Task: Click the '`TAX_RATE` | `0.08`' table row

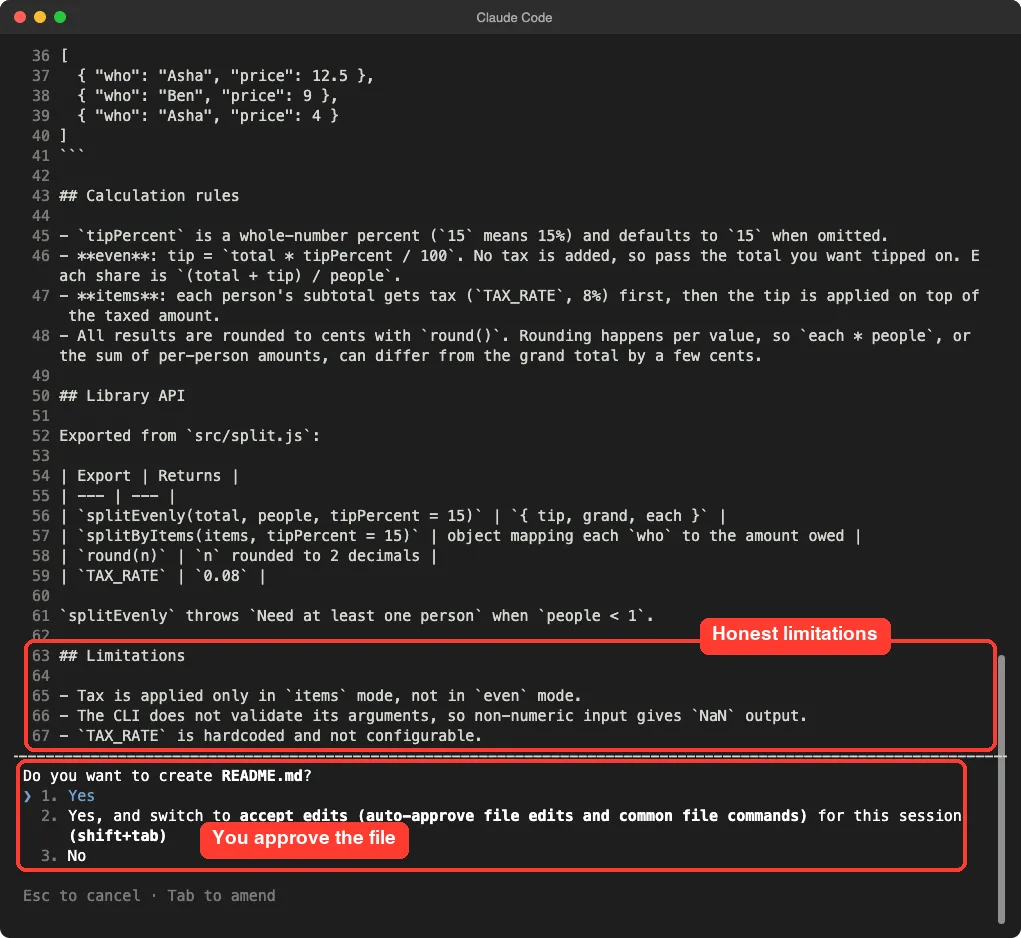Action: (162, 575)
